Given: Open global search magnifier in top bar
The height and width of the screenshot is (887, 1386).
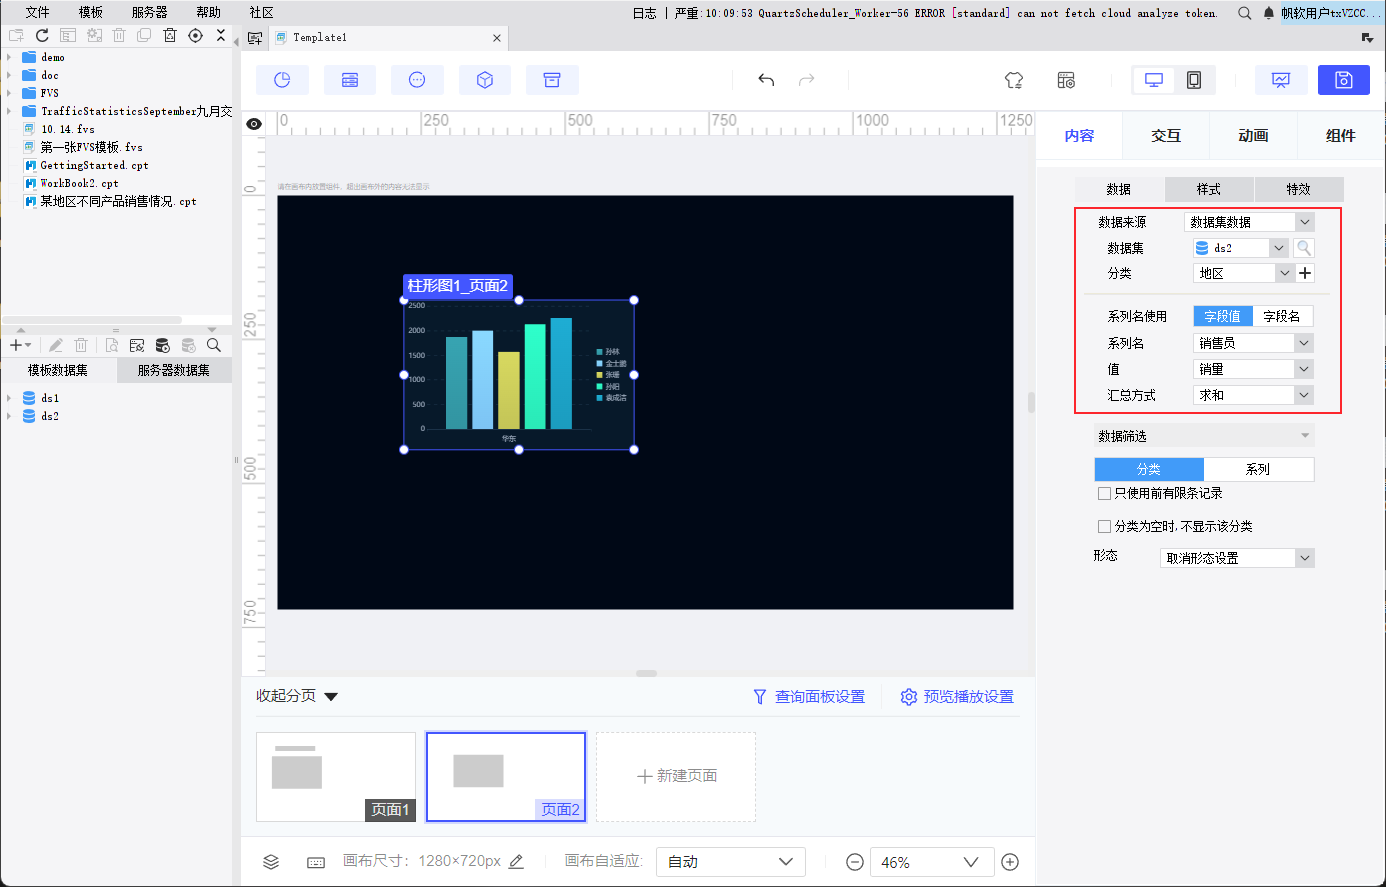Looking at the screenshot, I should [x=1244, y=13].
